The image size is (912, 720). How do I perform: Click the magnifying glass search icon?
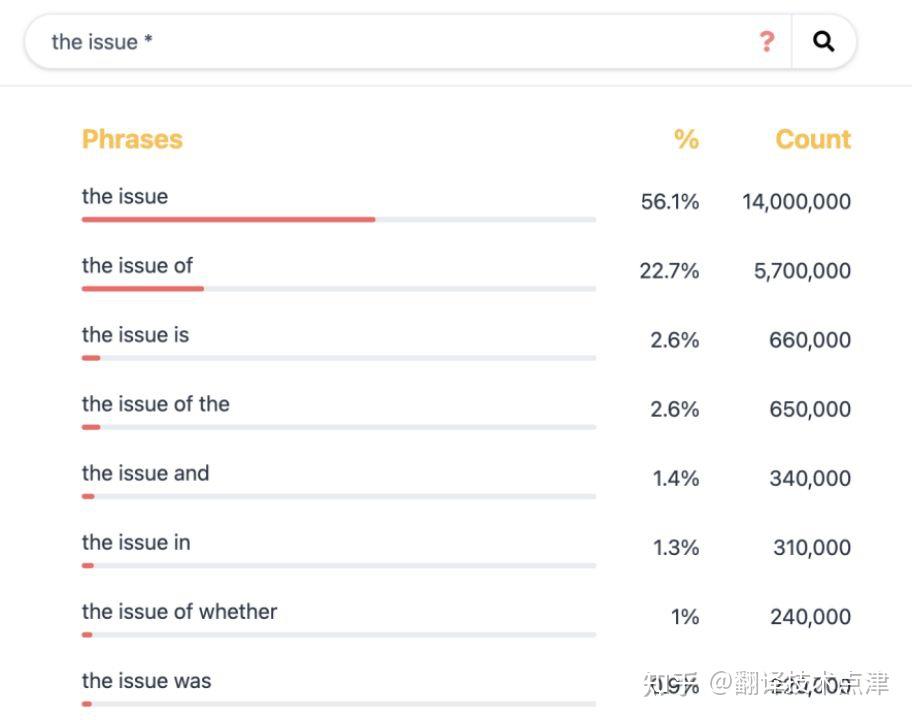click(823, 42)
